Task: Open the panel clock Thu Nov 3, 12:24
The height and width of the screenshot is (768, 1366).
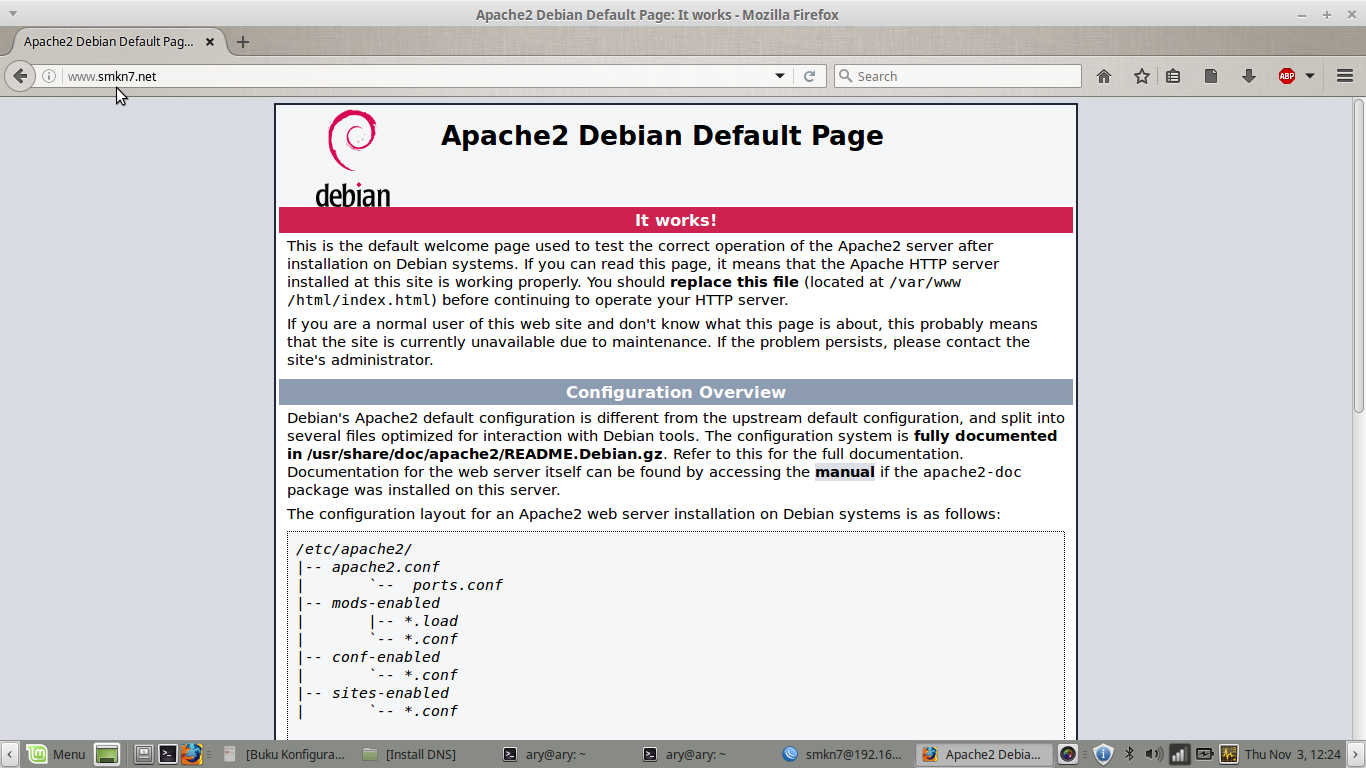Action: point(1293,754)
